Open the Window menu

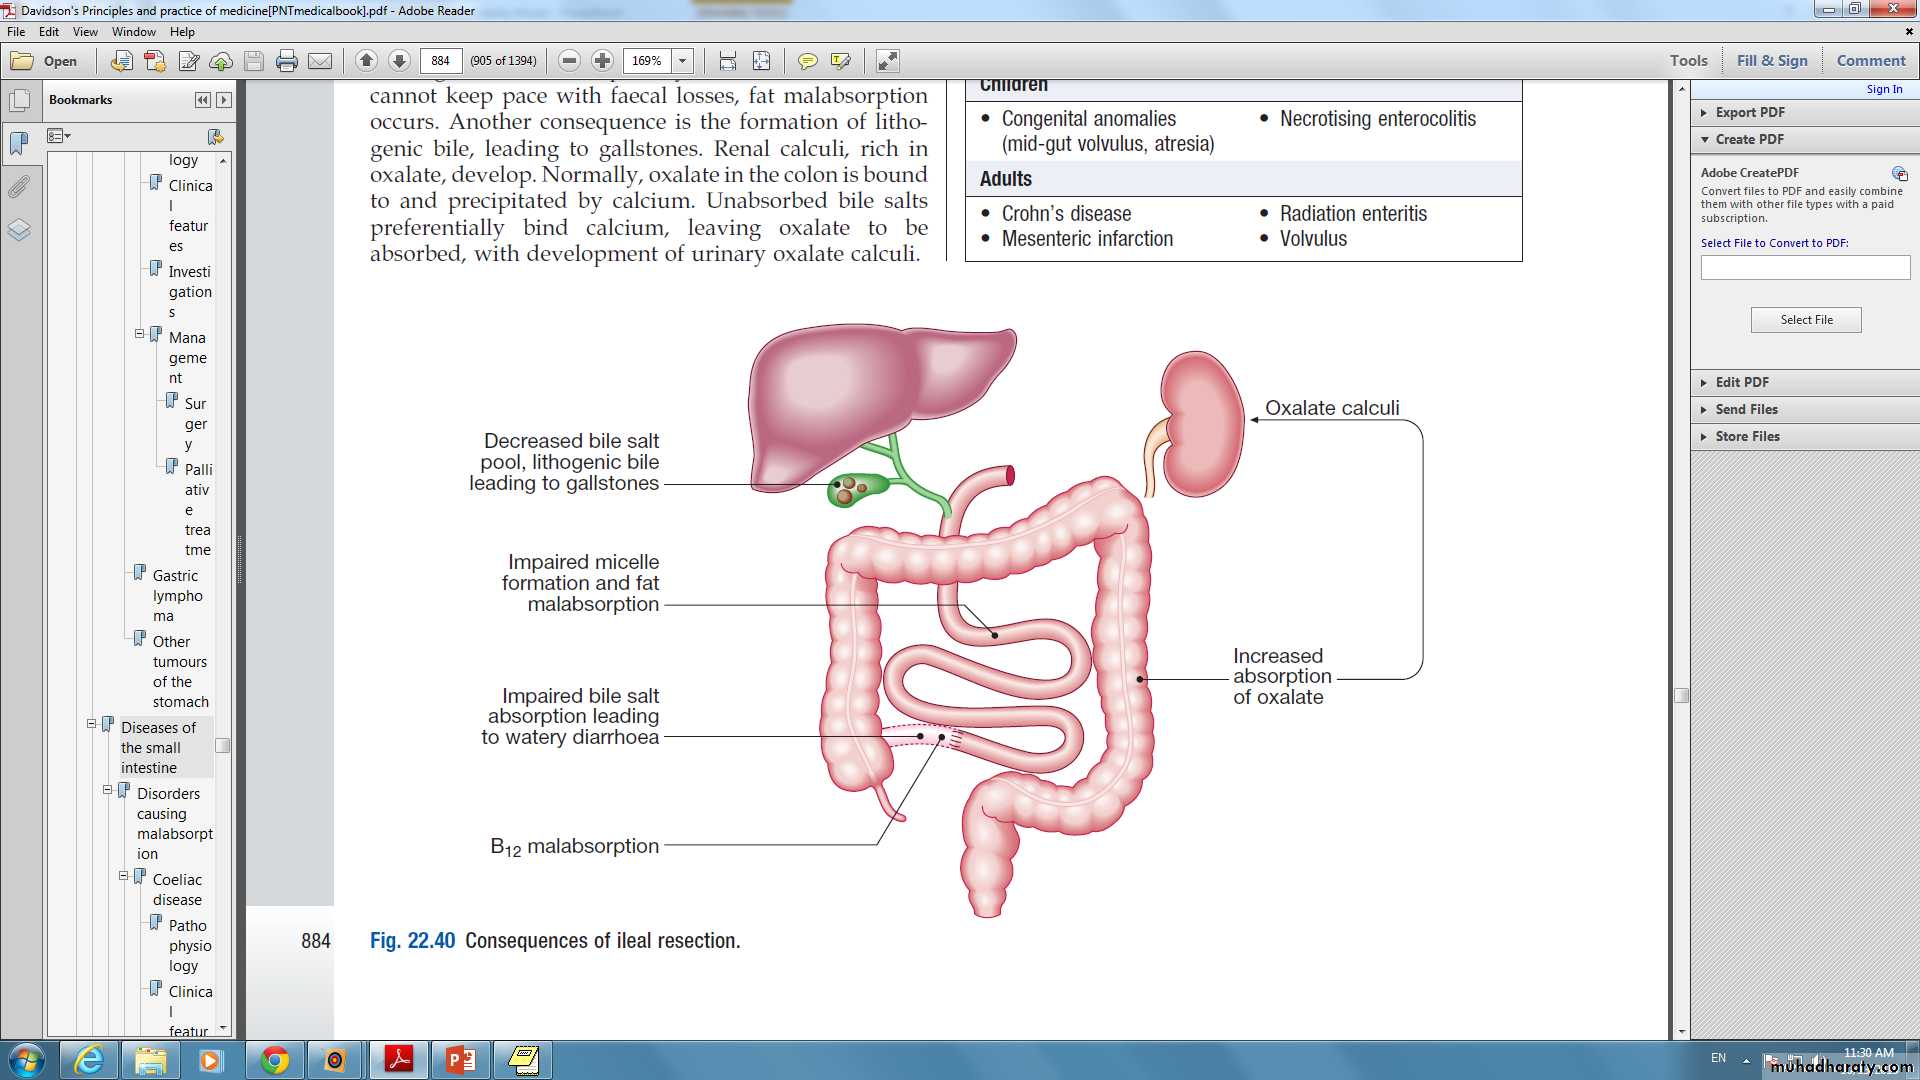click(x=133, y=32)
